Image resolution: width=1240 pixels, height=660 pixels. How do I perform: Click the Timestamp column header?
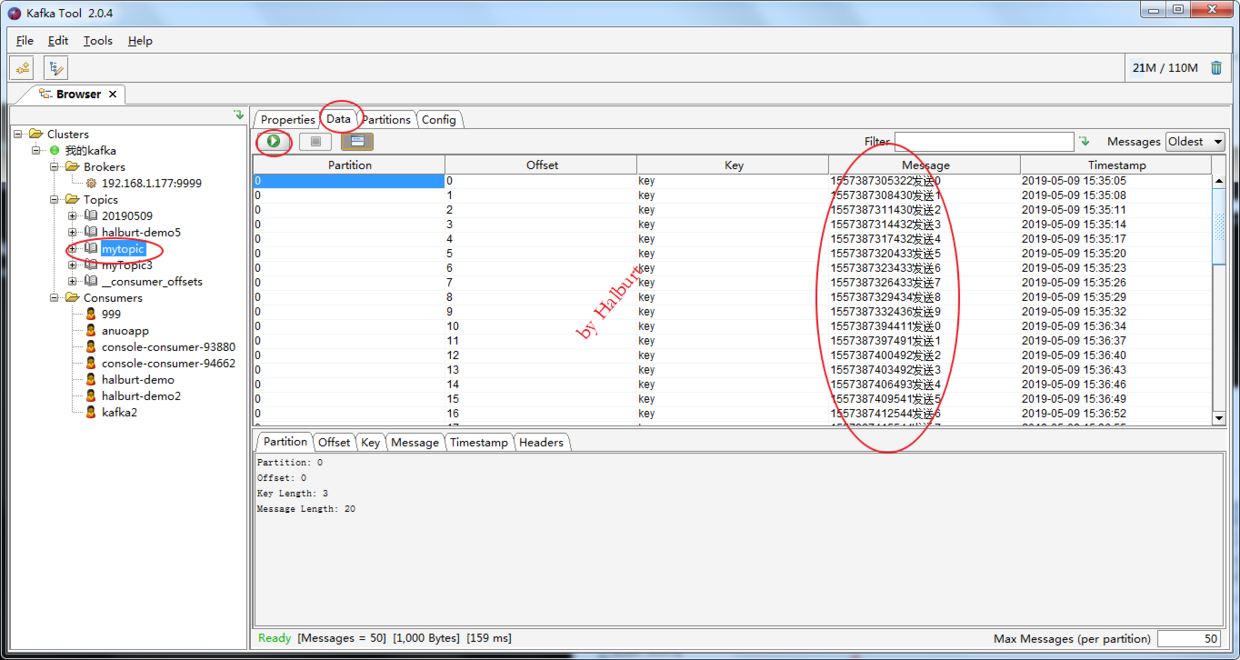[x=1117, y=165]
